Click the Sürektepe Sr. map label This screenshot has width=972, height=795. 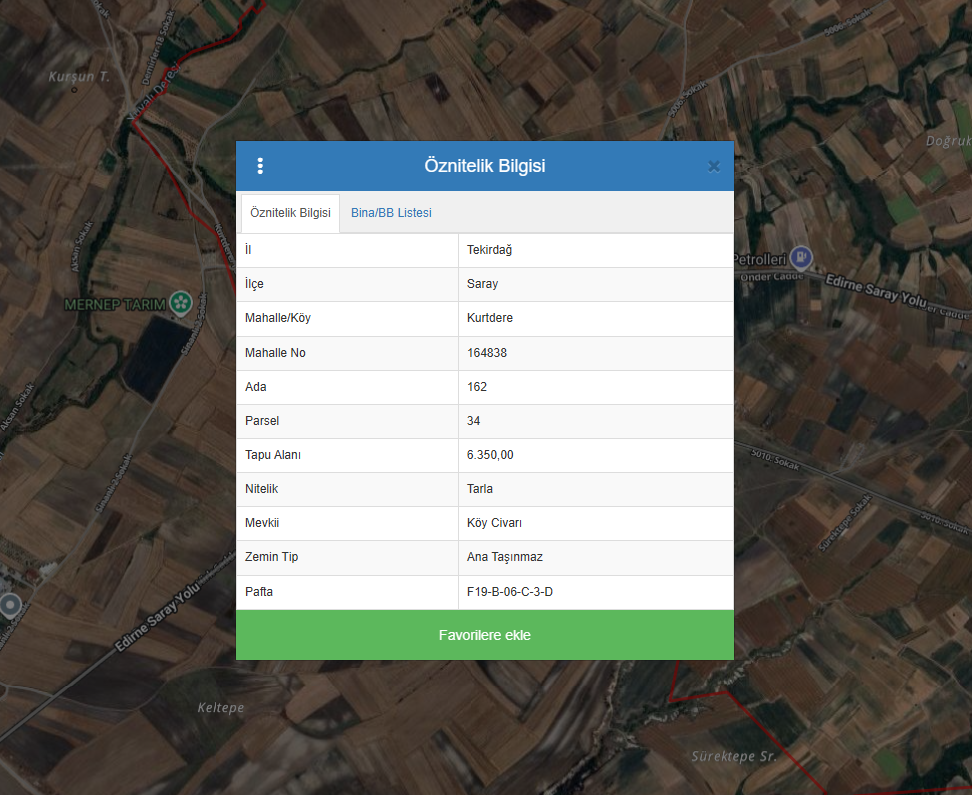pyautogui.click(x=734, y=757)
